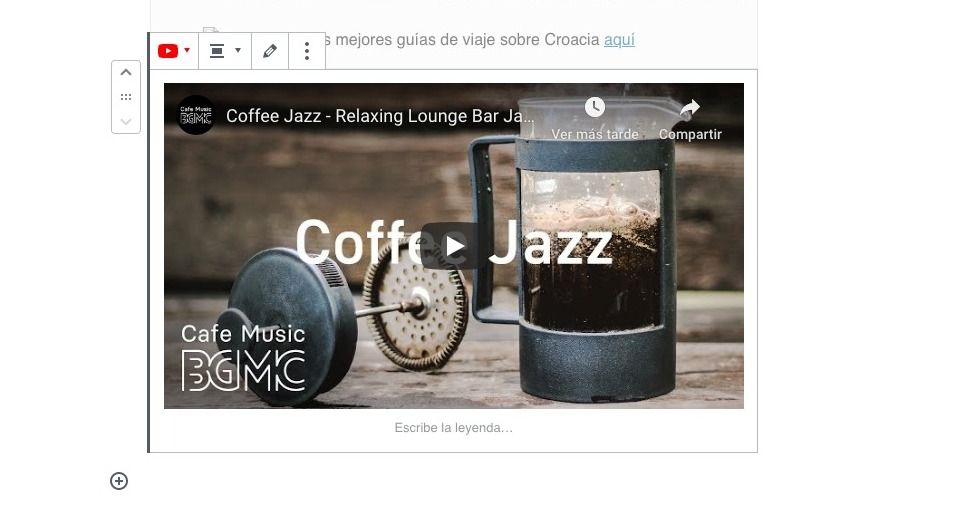Click the change alignment icon
The image size is (970, 517).
coord(217,51)
